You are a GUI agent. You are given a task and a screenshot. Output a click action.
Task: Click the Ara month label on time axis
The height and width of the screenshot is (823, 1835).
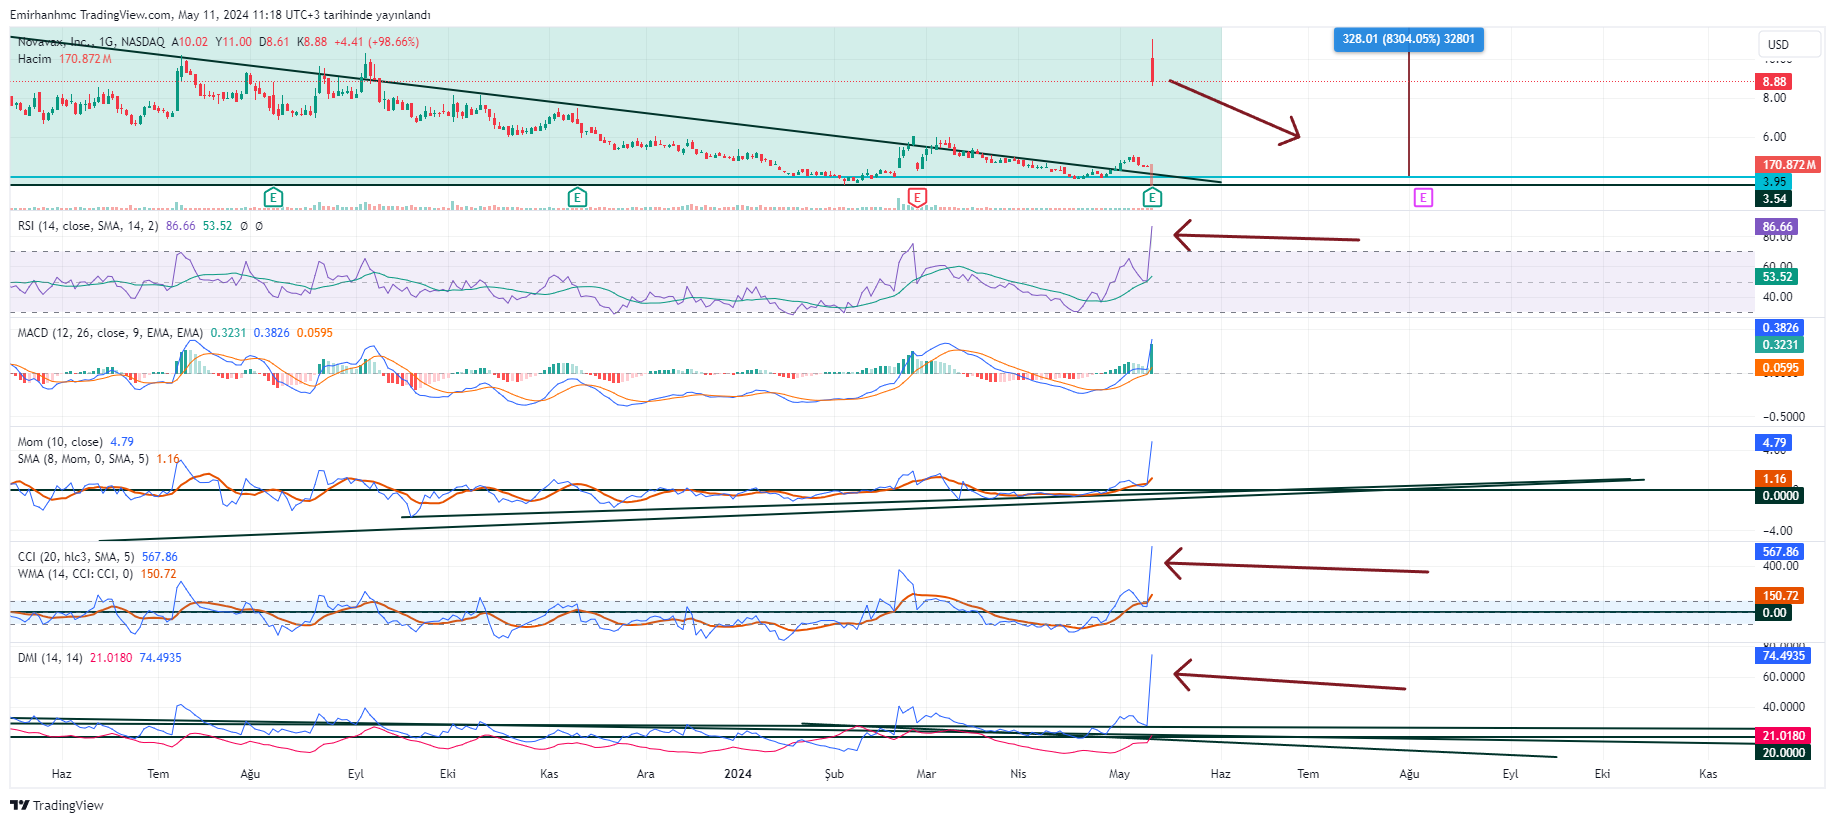[646, 774]
